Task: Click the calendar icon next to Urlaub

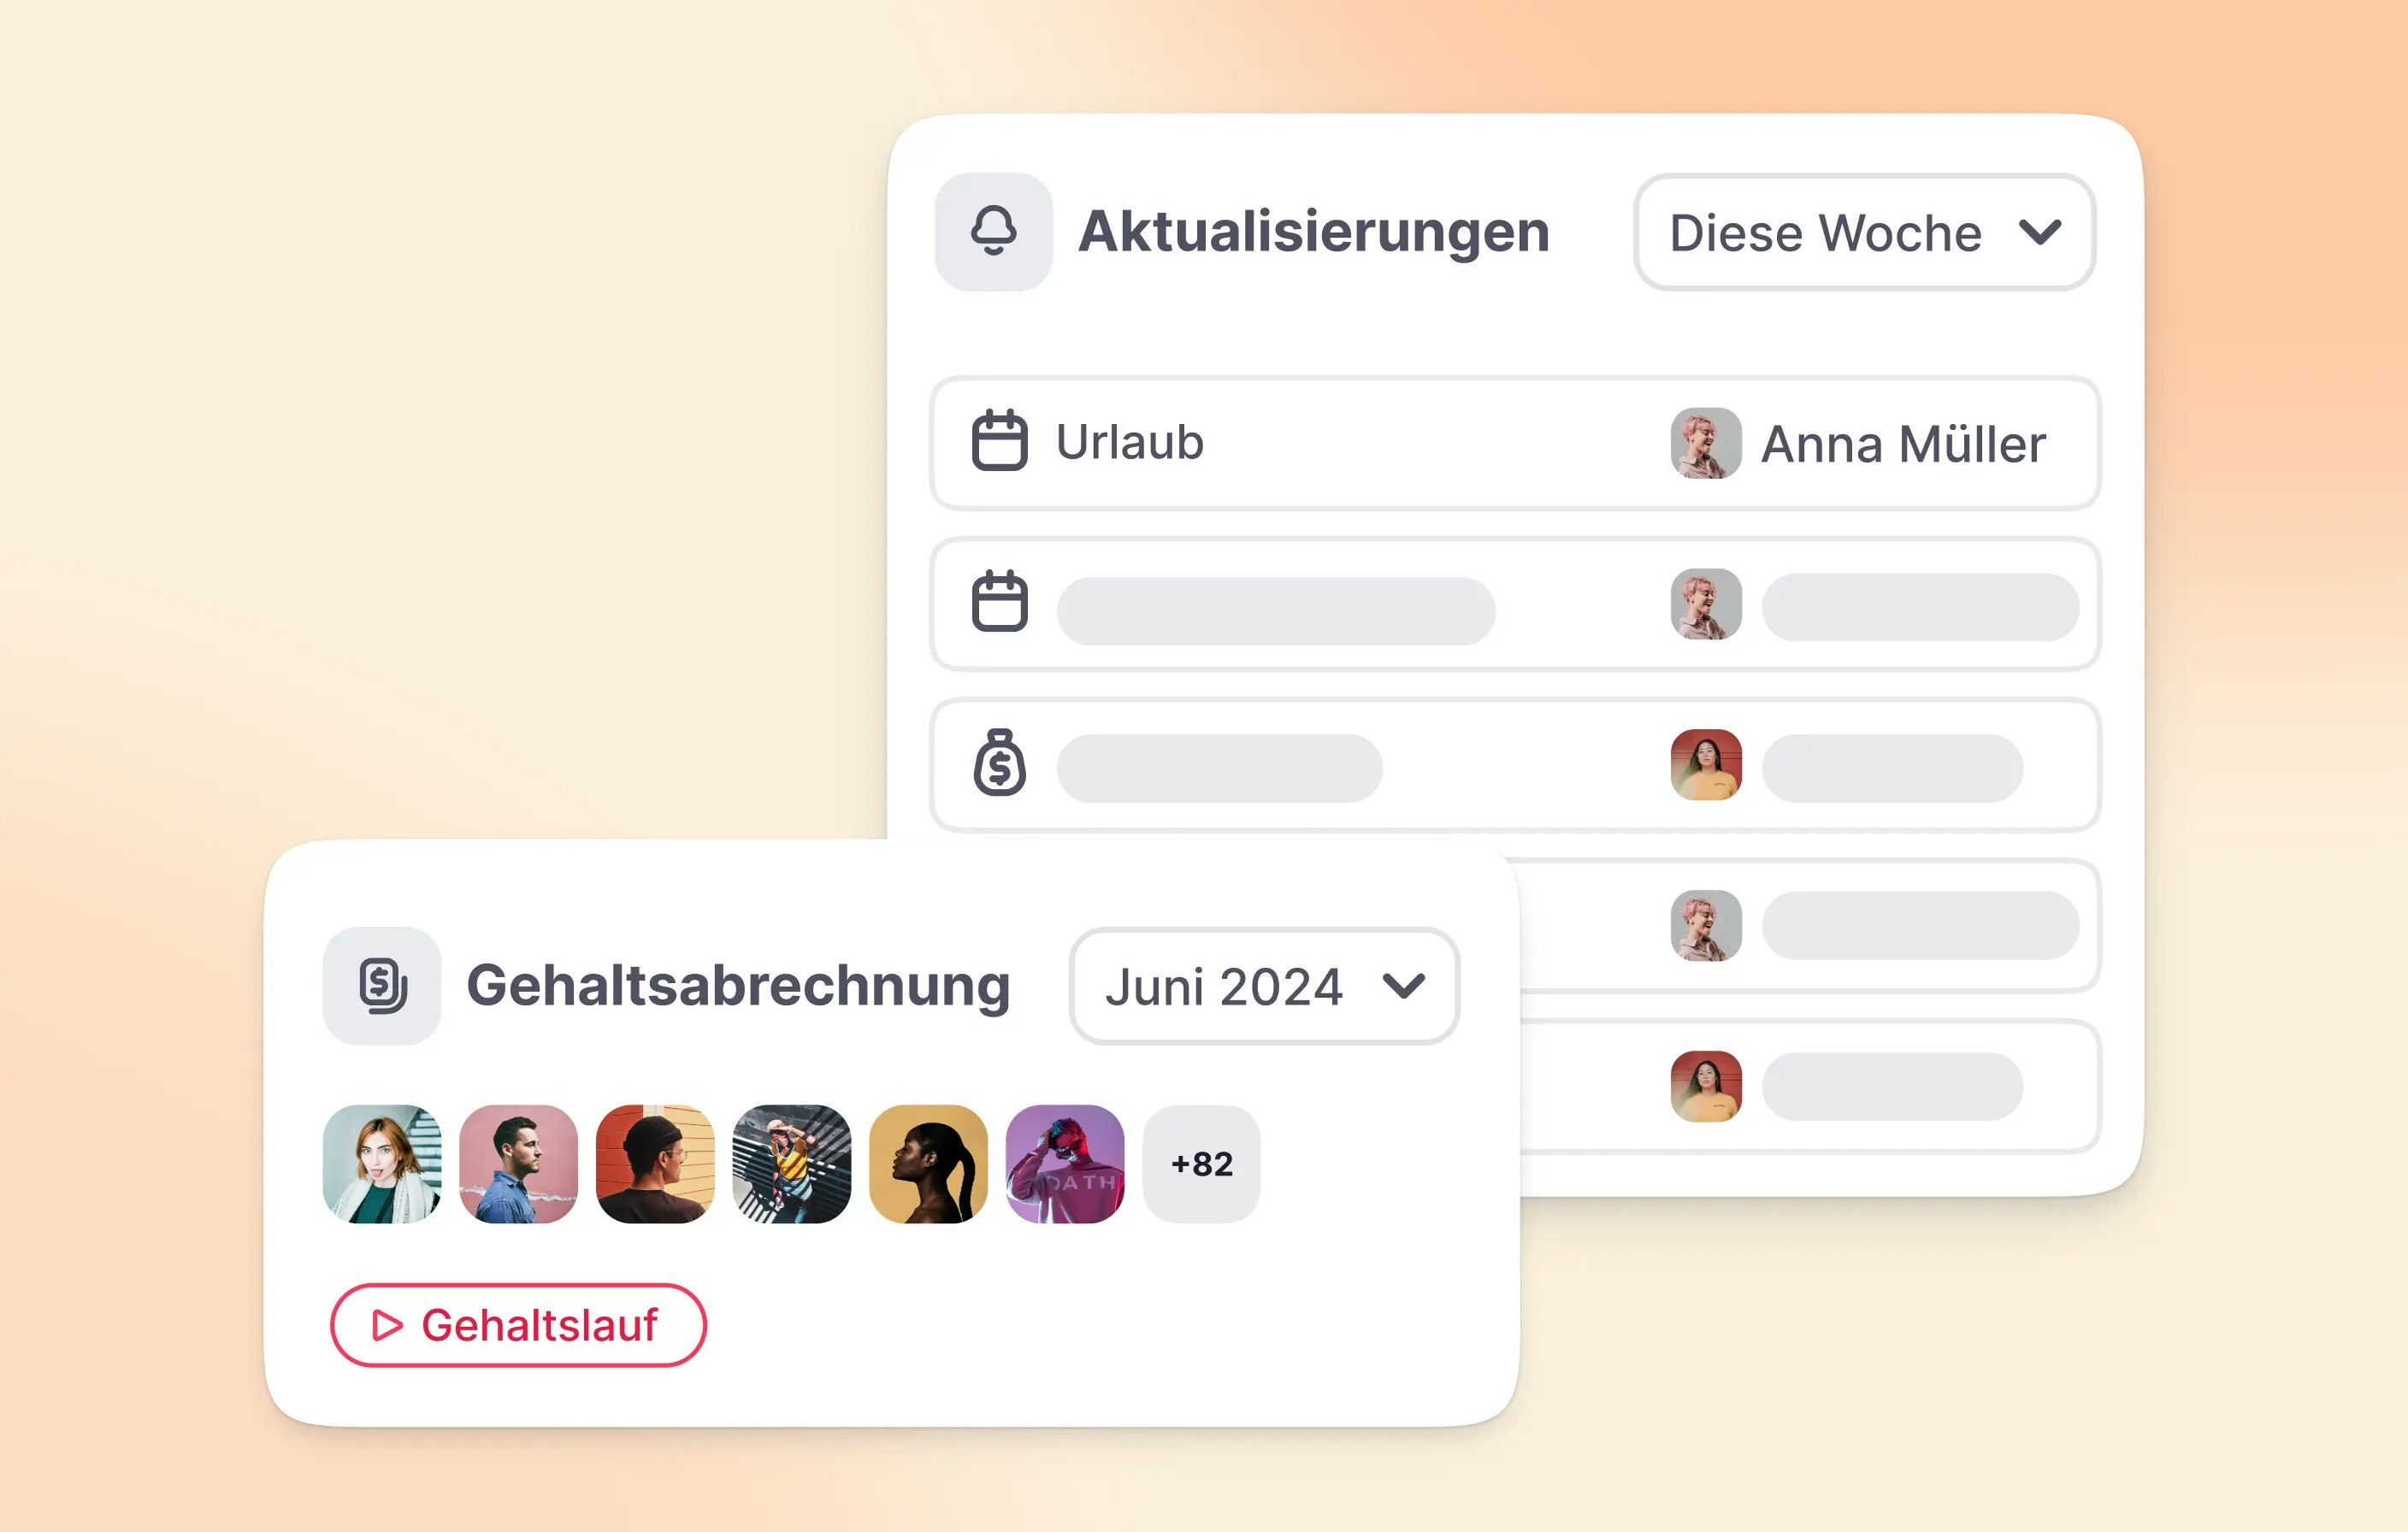Action: click(999, 440)
